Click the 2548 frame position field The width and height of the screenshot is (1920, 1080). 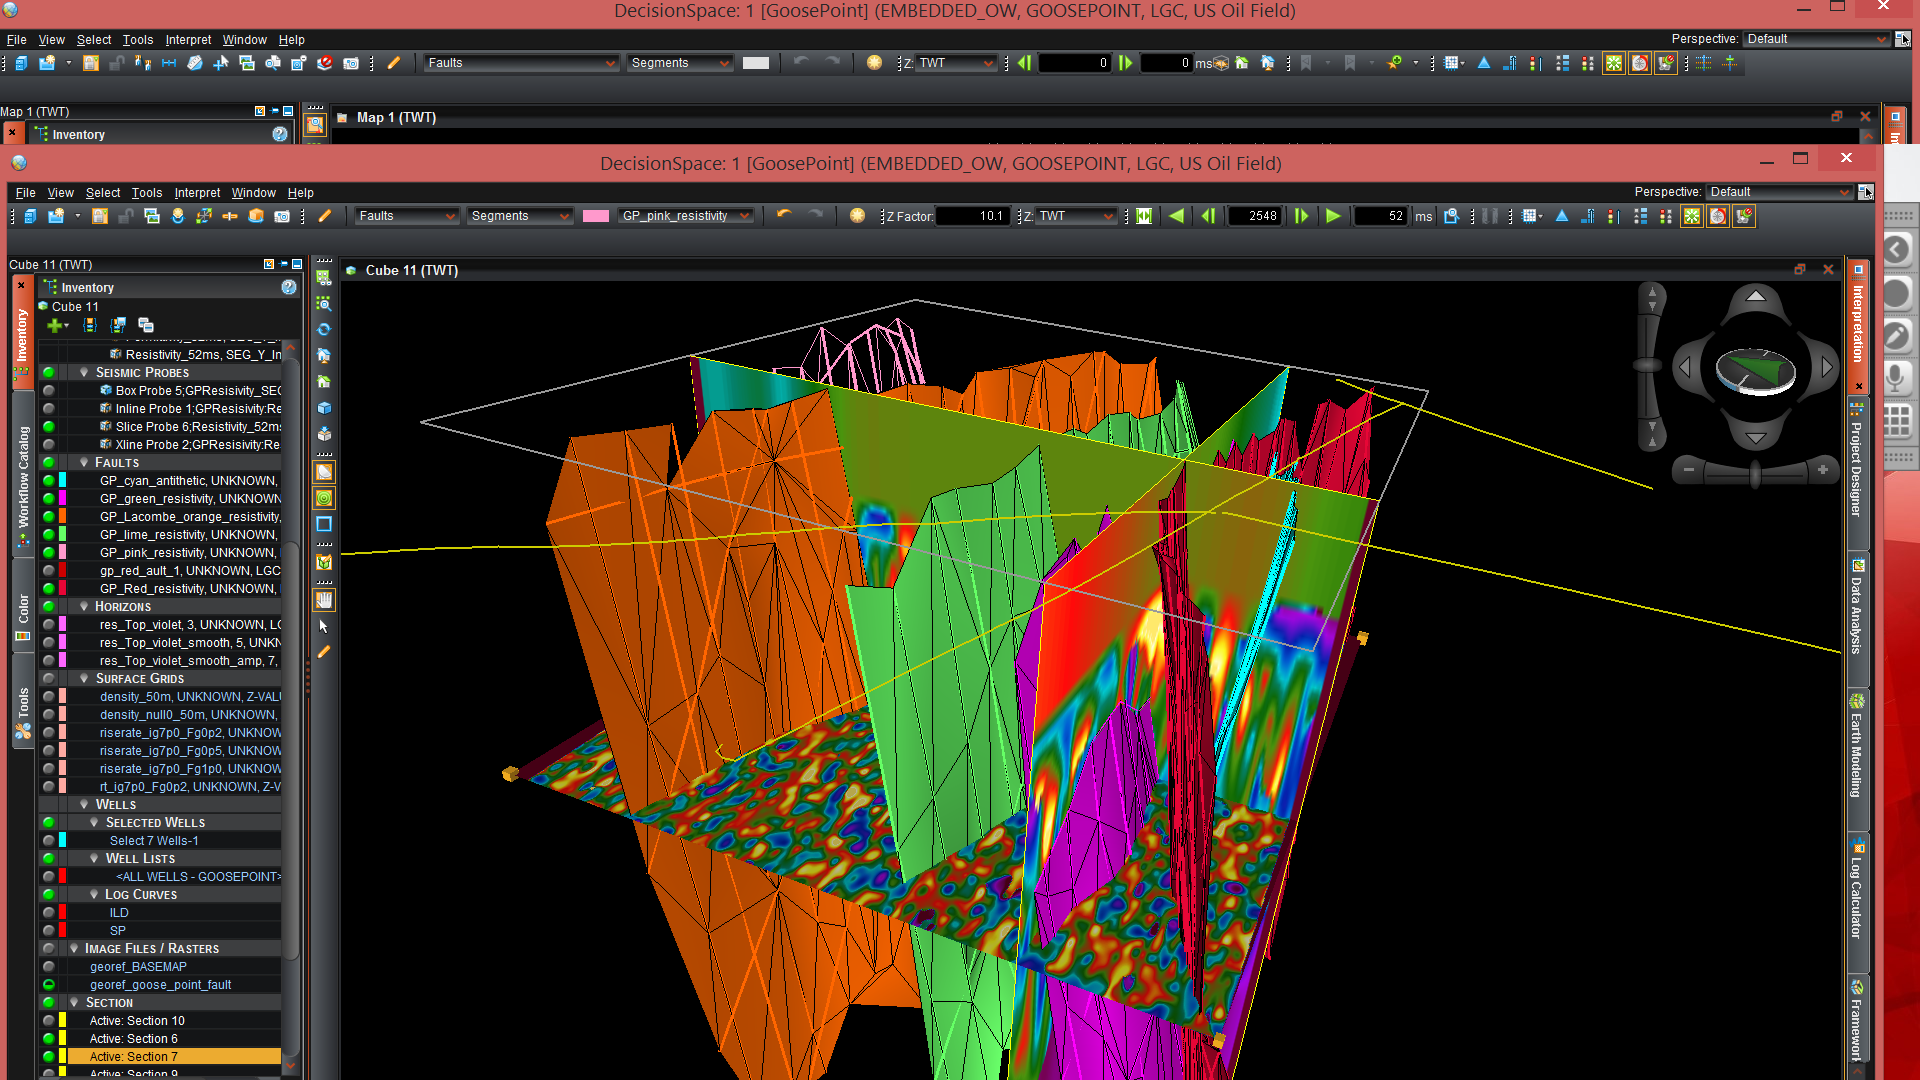[1253, 216]
